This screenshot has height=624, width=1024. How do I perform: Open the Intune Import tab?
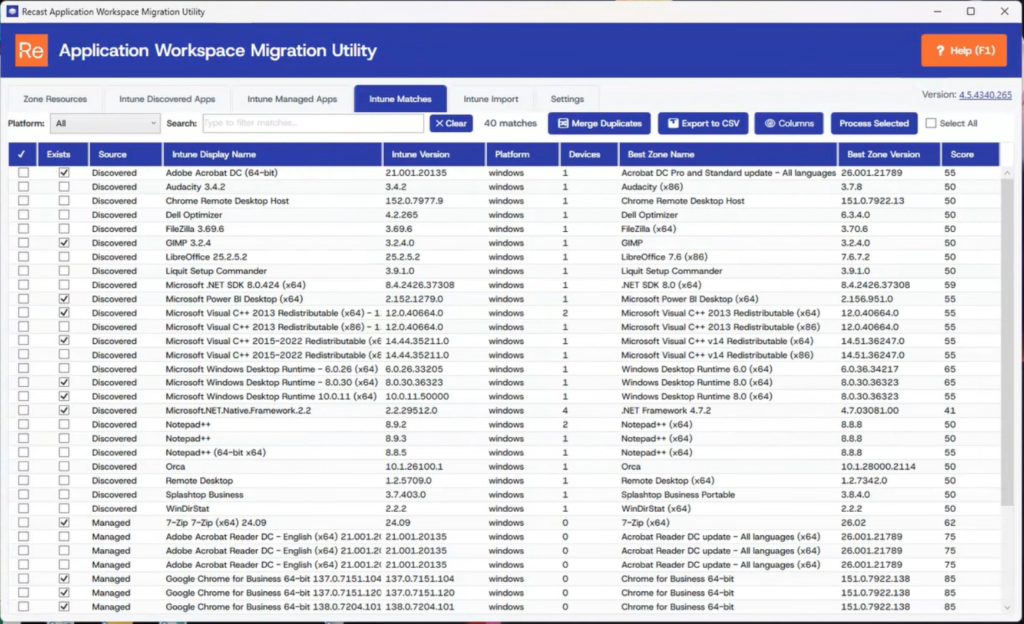(x=490, y=99)
